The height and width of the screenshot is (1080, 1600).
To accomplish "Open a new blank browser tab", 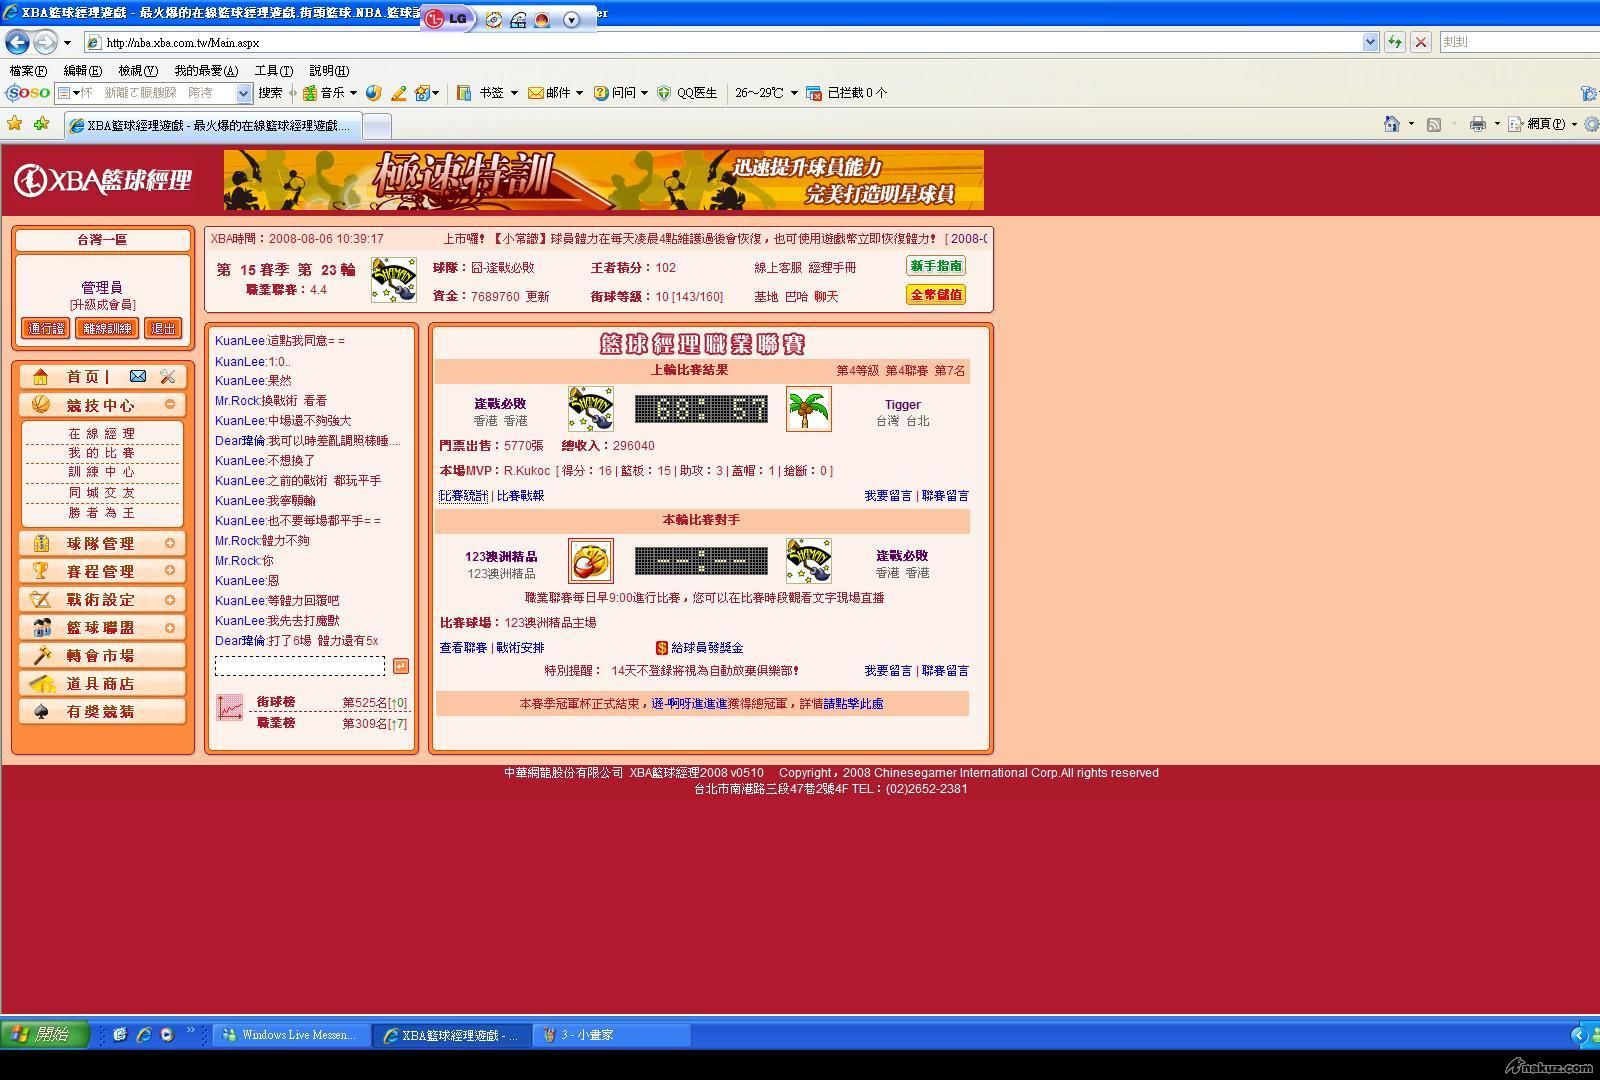I will click(x=376, y=126).
